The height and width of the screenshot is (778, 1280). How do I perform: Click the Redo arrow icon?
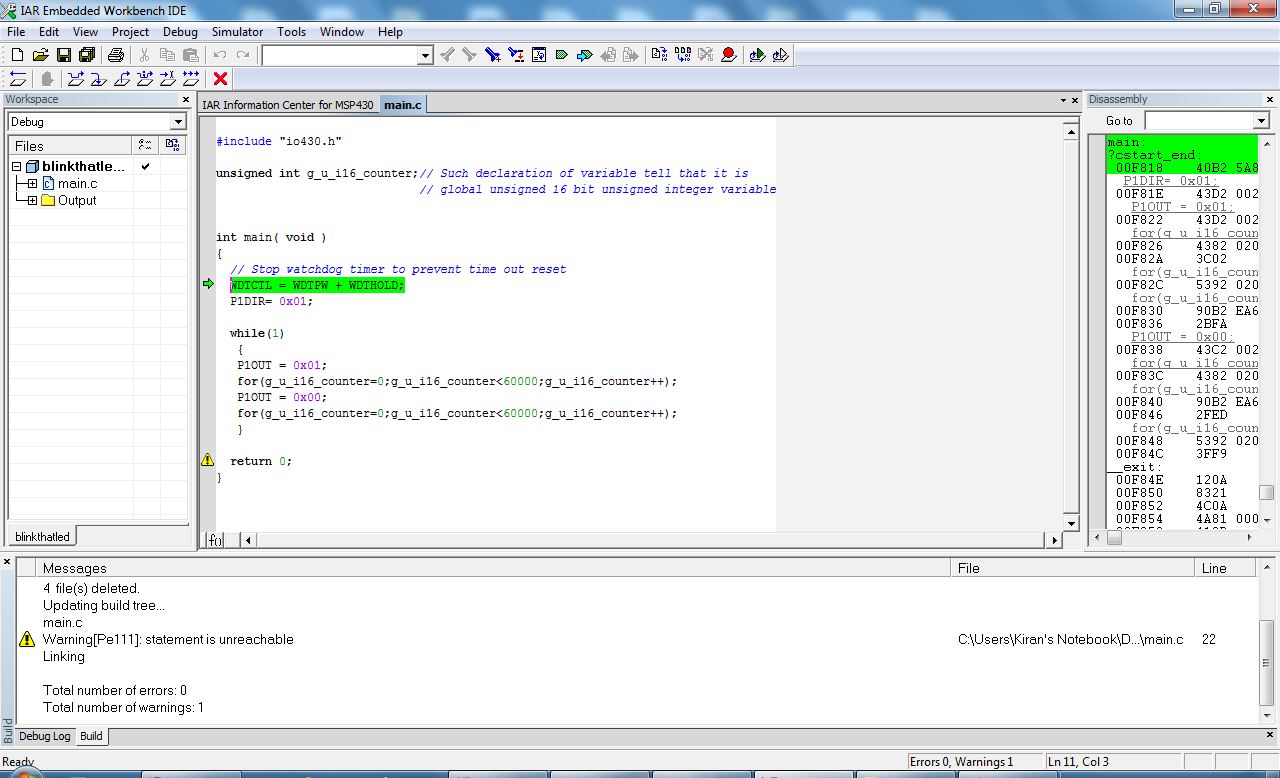point(243,55)
